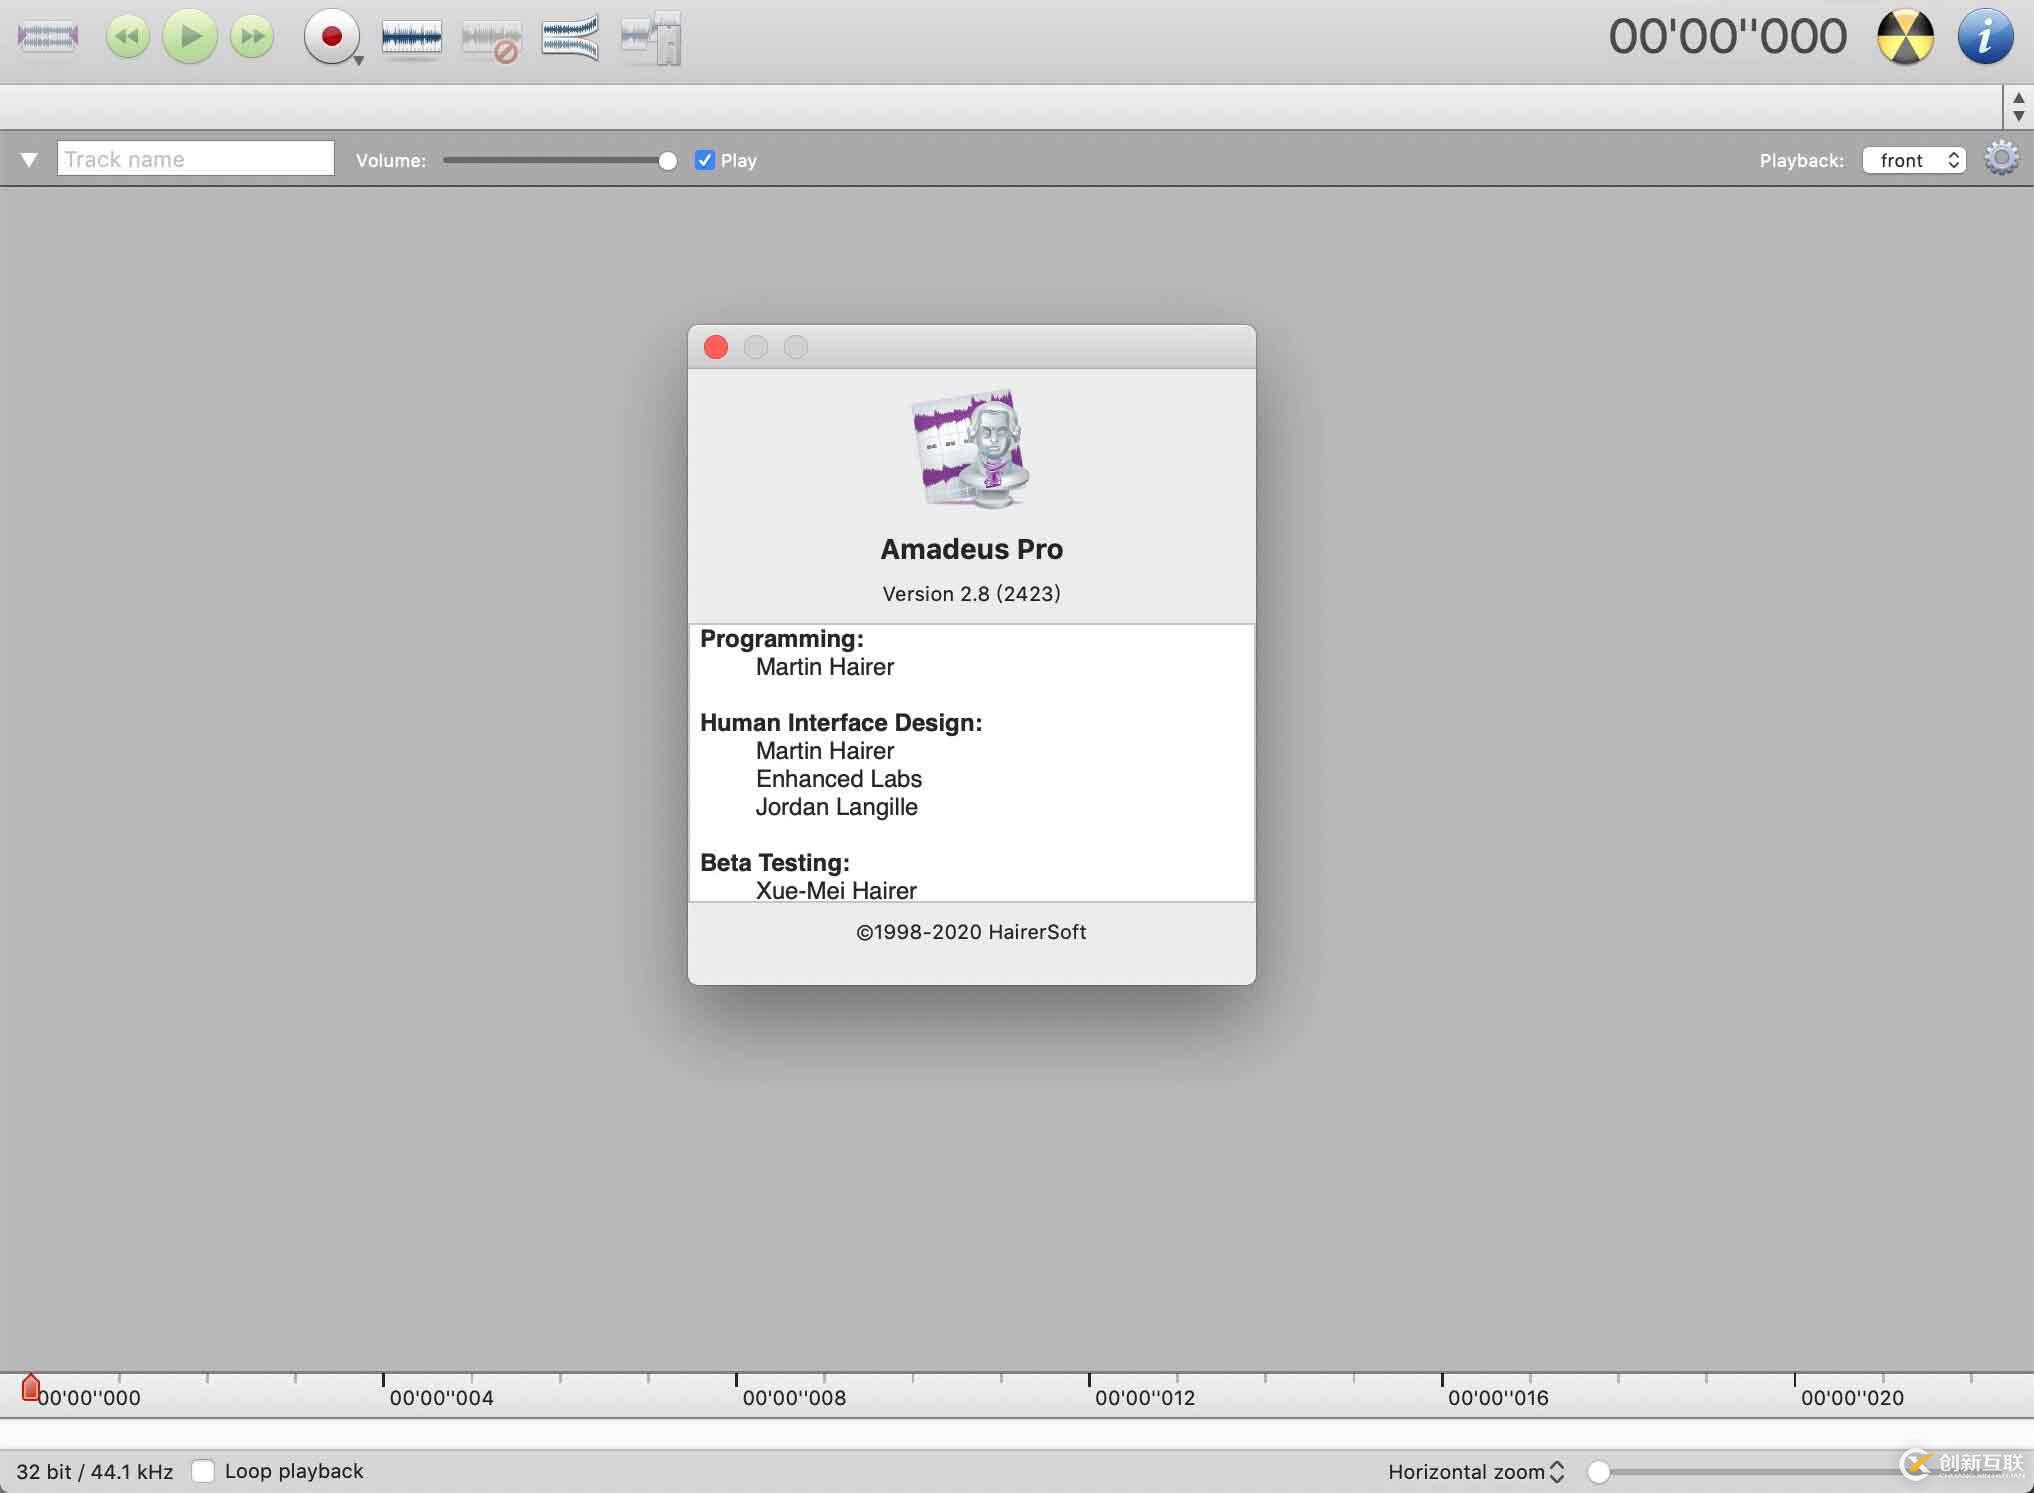The width and height of the screenshot is (2034, 1493).
Task: Click the Track name input field
Action: pos(193,158)
